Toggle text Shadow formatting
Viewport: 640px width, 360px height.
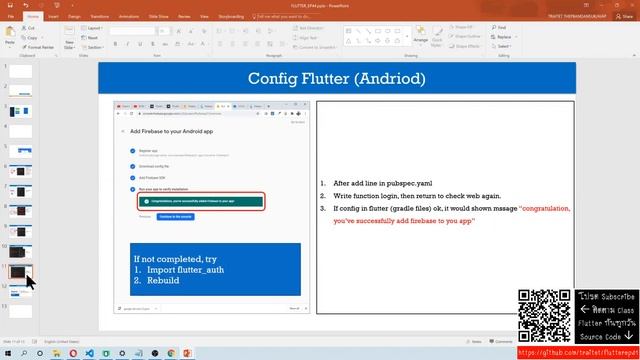[x=153, y=44]
